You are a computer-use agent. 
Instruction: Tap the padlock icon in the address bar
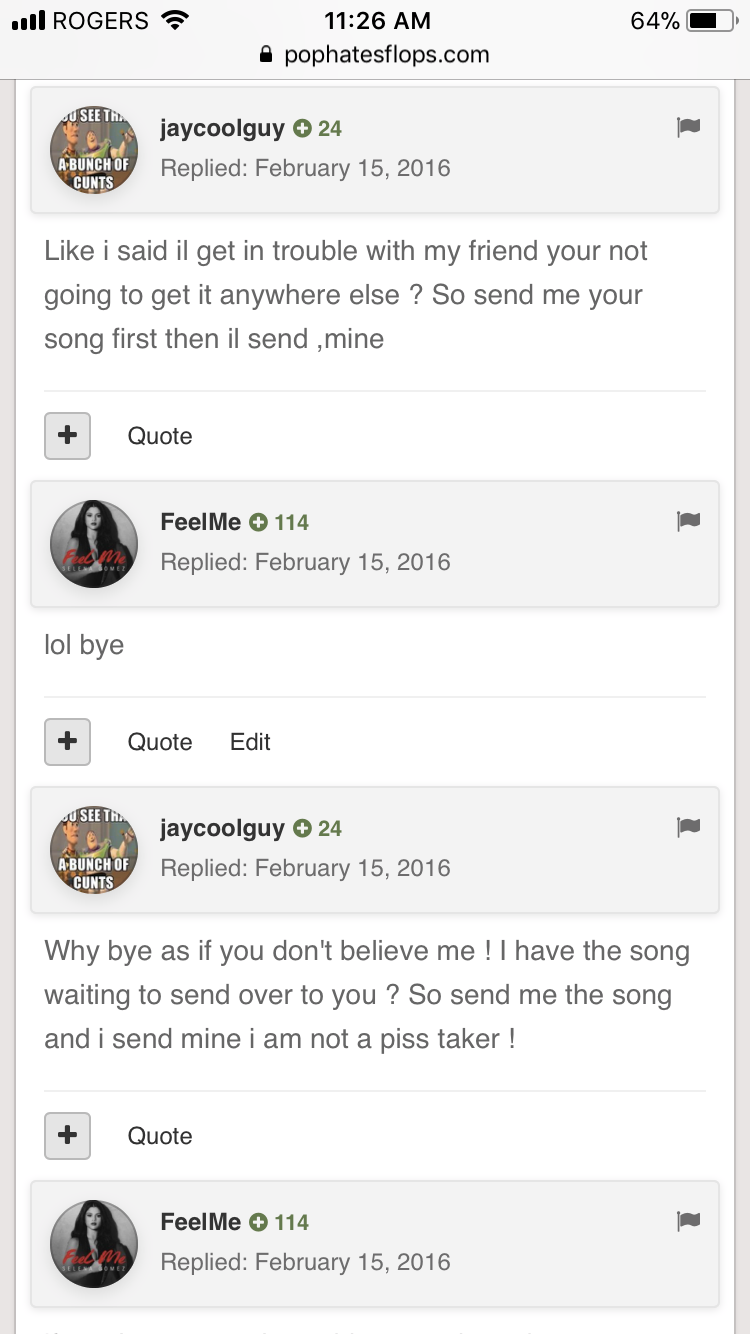pyautogui.click(x=266, y=55)
